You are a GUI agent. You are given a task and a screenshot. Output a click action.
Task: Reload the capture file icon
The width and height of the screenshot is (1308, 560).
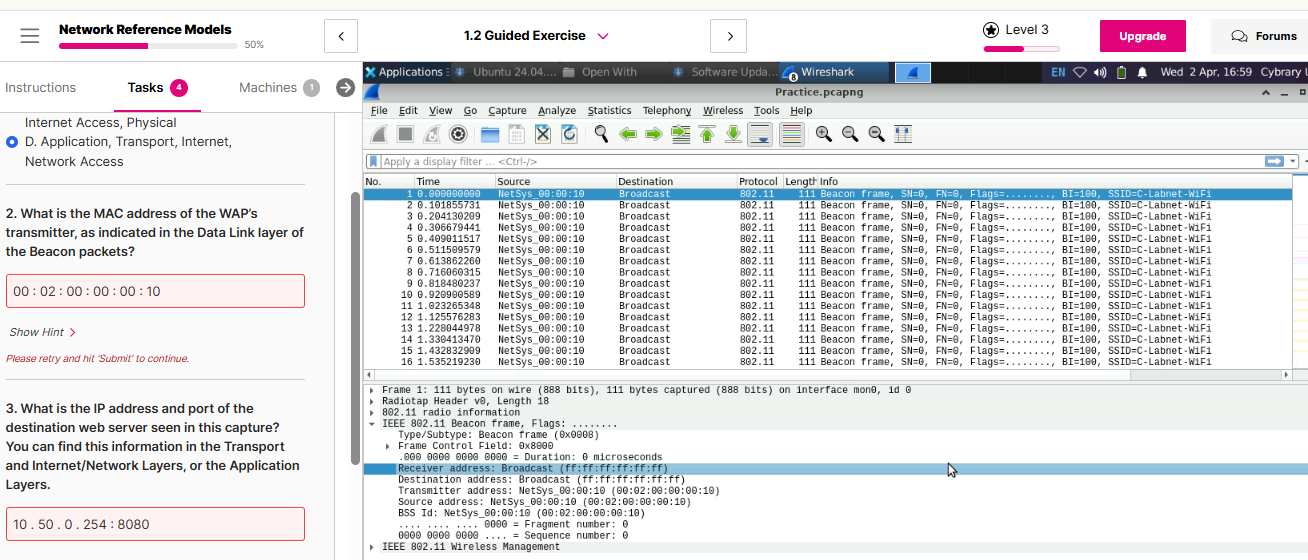click(x=569, y=134)
